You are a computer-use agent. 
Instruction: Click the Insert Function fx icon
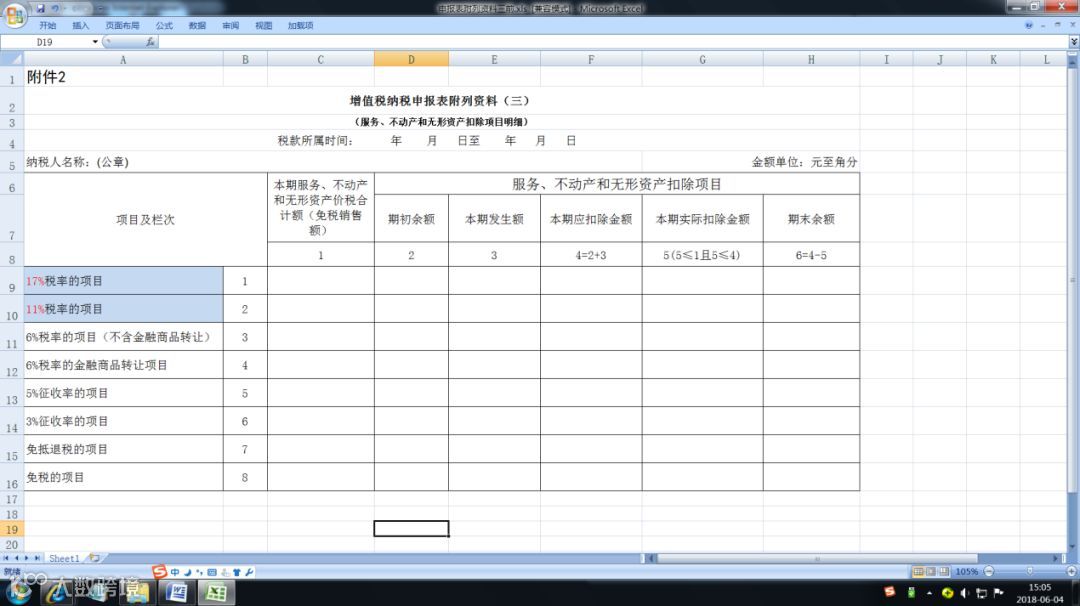pos(150,42)
